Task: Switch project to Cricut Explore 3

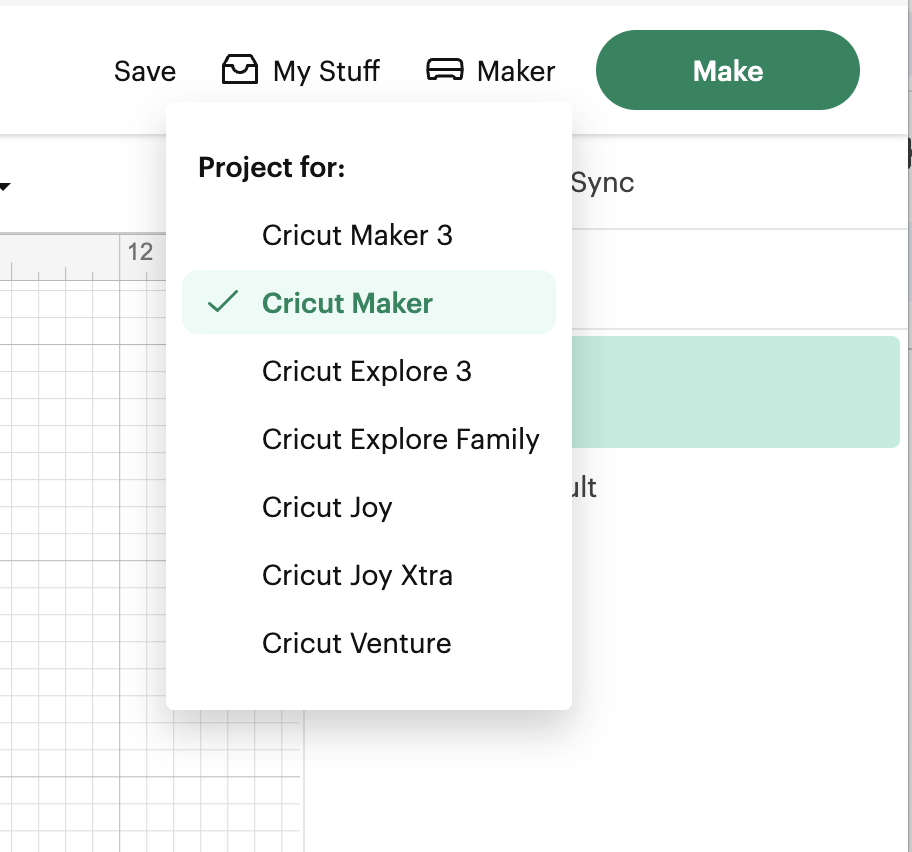Action: point(366,372)
